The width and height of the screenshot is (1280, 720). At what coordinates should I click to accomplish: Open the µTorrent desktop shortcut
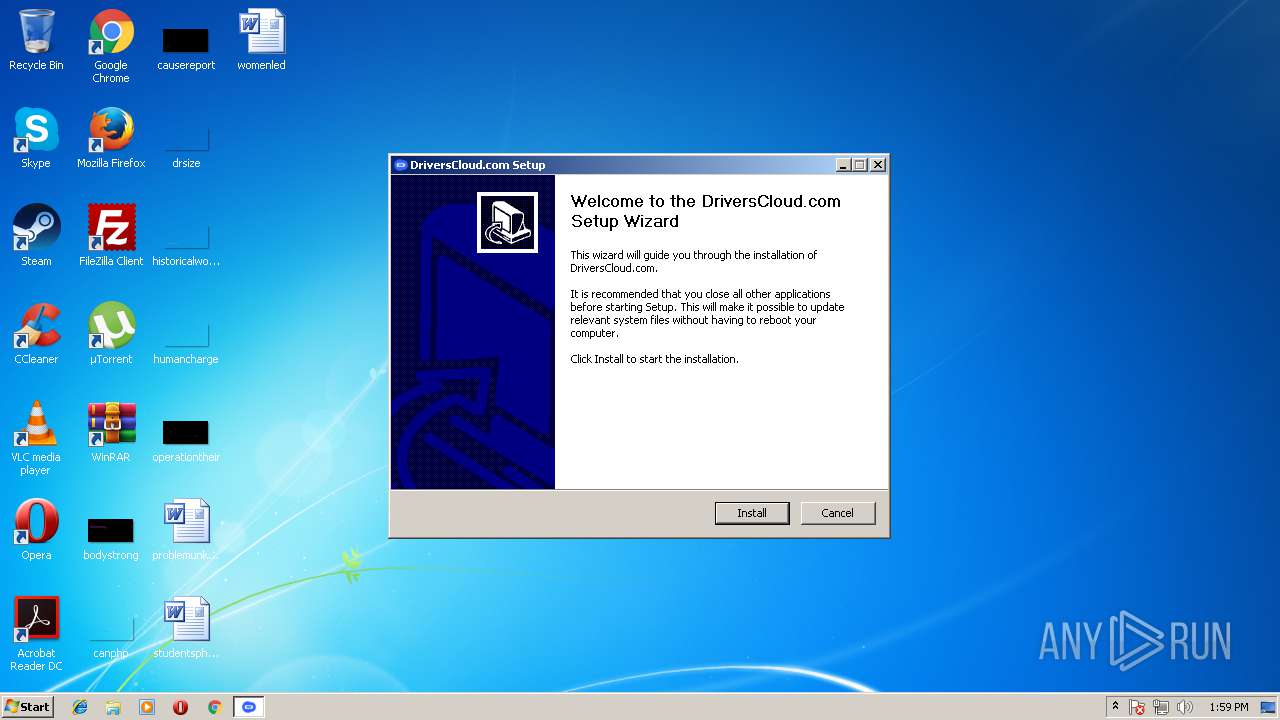[111, 334]
